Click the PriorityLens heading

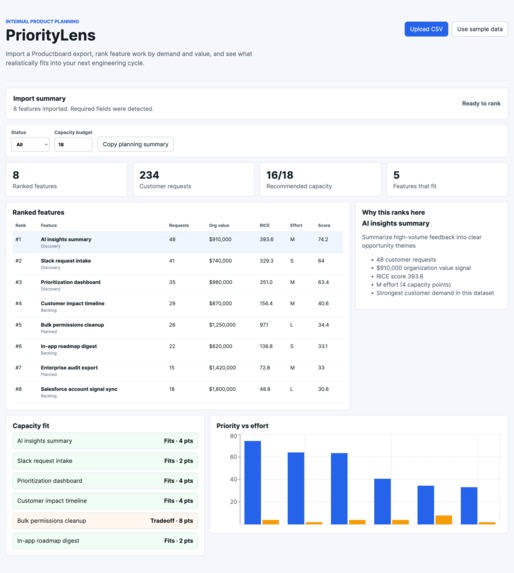[50, 35]
